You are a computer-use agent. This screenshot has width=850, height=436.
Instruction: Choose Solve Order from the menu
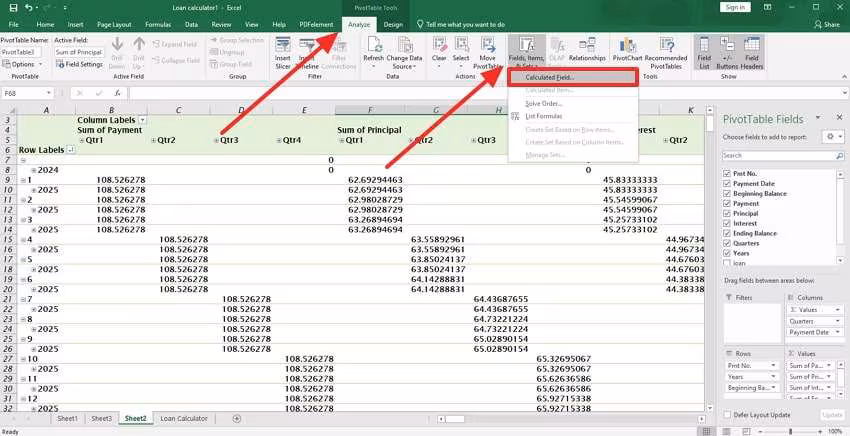(544, 104)
